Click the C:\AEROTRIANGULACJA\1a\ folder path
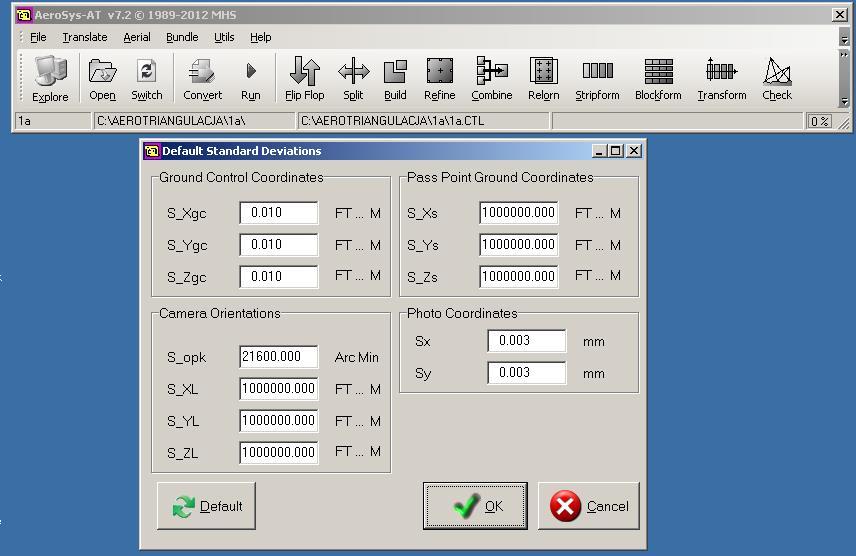Viewport: 856px width, 556px height. pyautogui.click(x=194, y=121)
